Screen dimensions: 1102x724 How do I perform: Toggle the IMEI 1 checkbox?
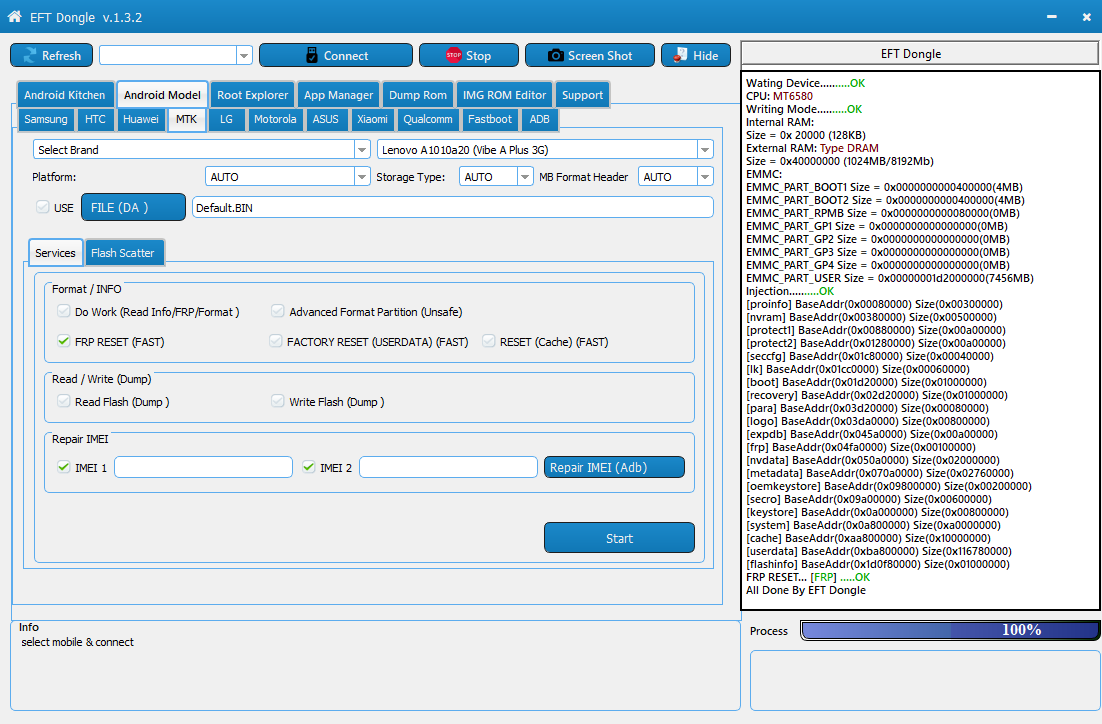click(x=64, y=467)
